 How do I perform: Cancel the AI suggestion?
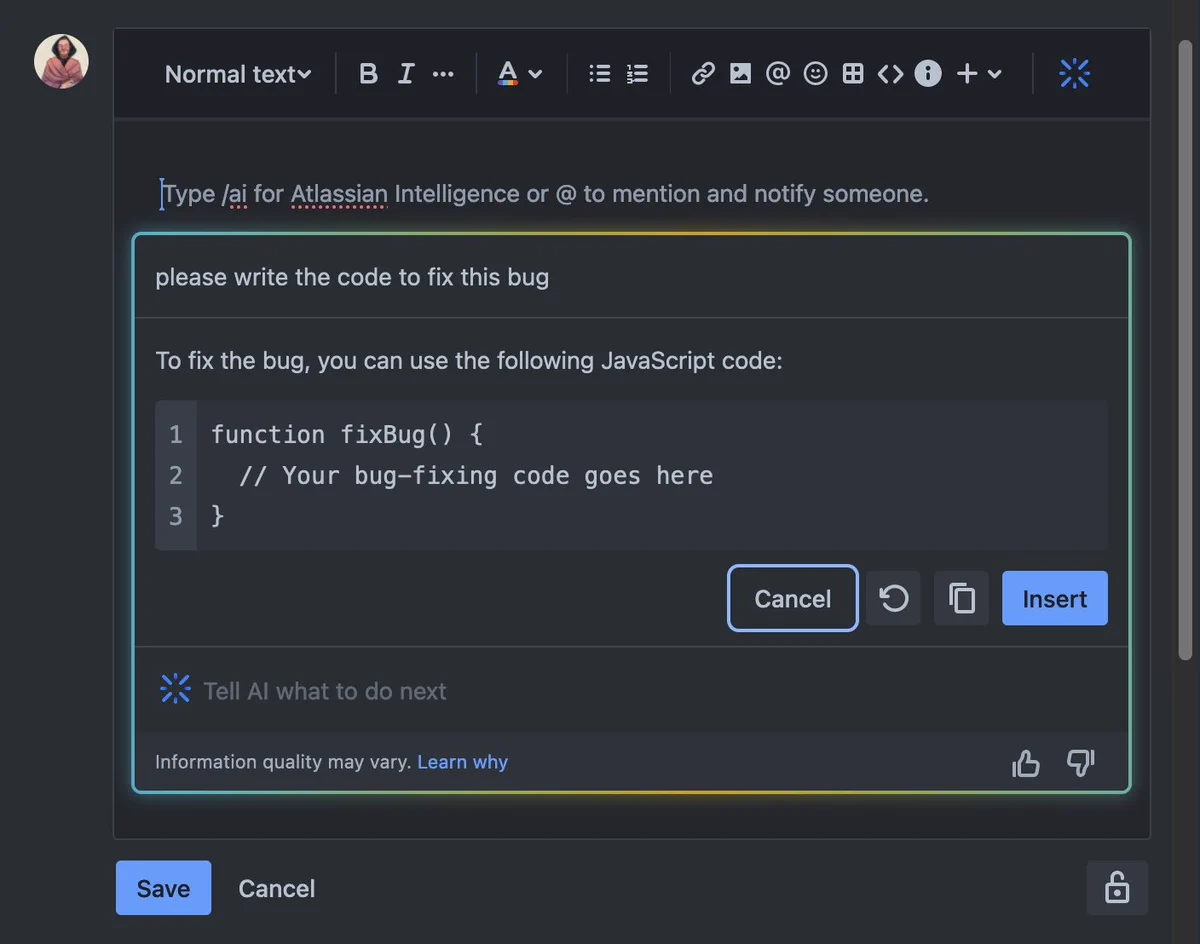[793, 598]
